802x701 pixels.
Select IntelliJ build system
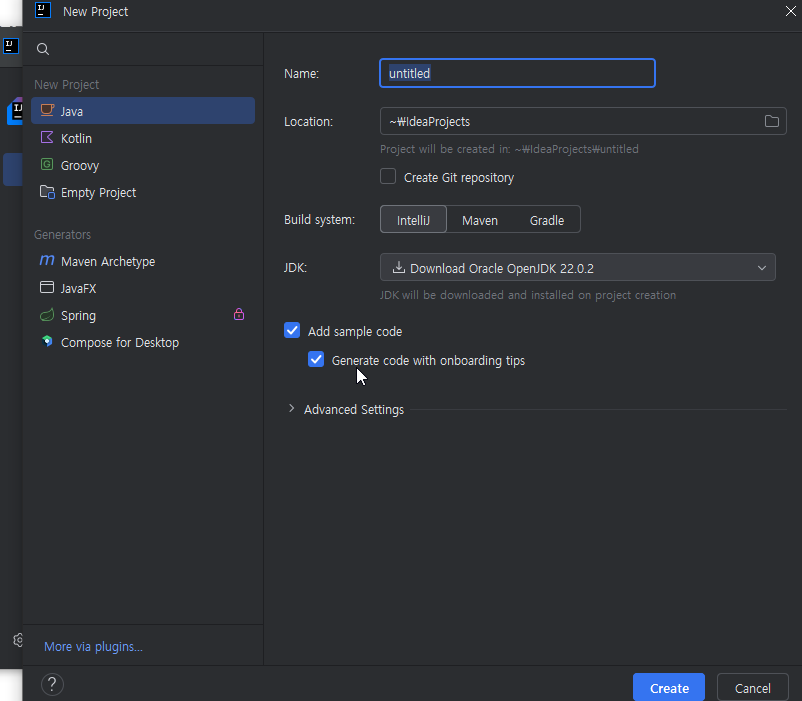[x=413, y=220]
